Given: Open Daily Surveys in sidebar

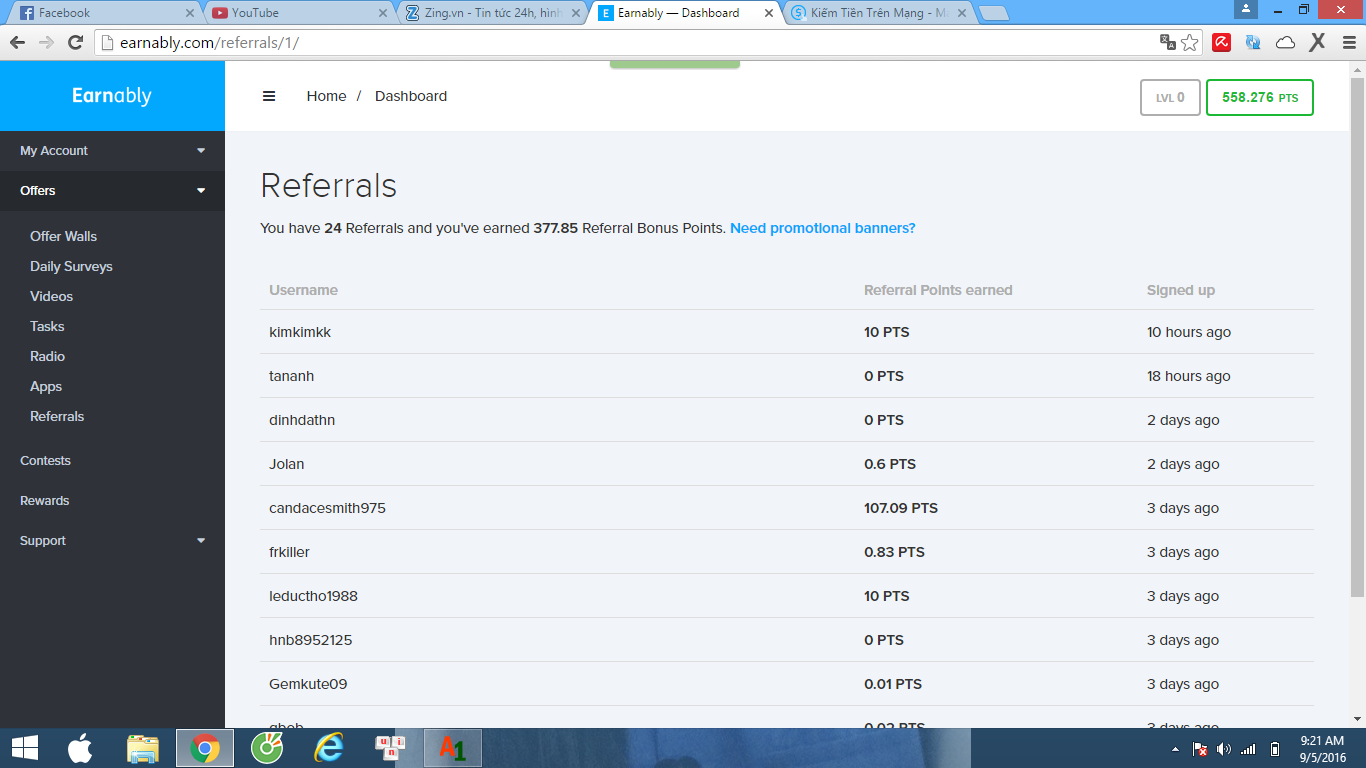Looking at the screenshot, I should 71,266.
